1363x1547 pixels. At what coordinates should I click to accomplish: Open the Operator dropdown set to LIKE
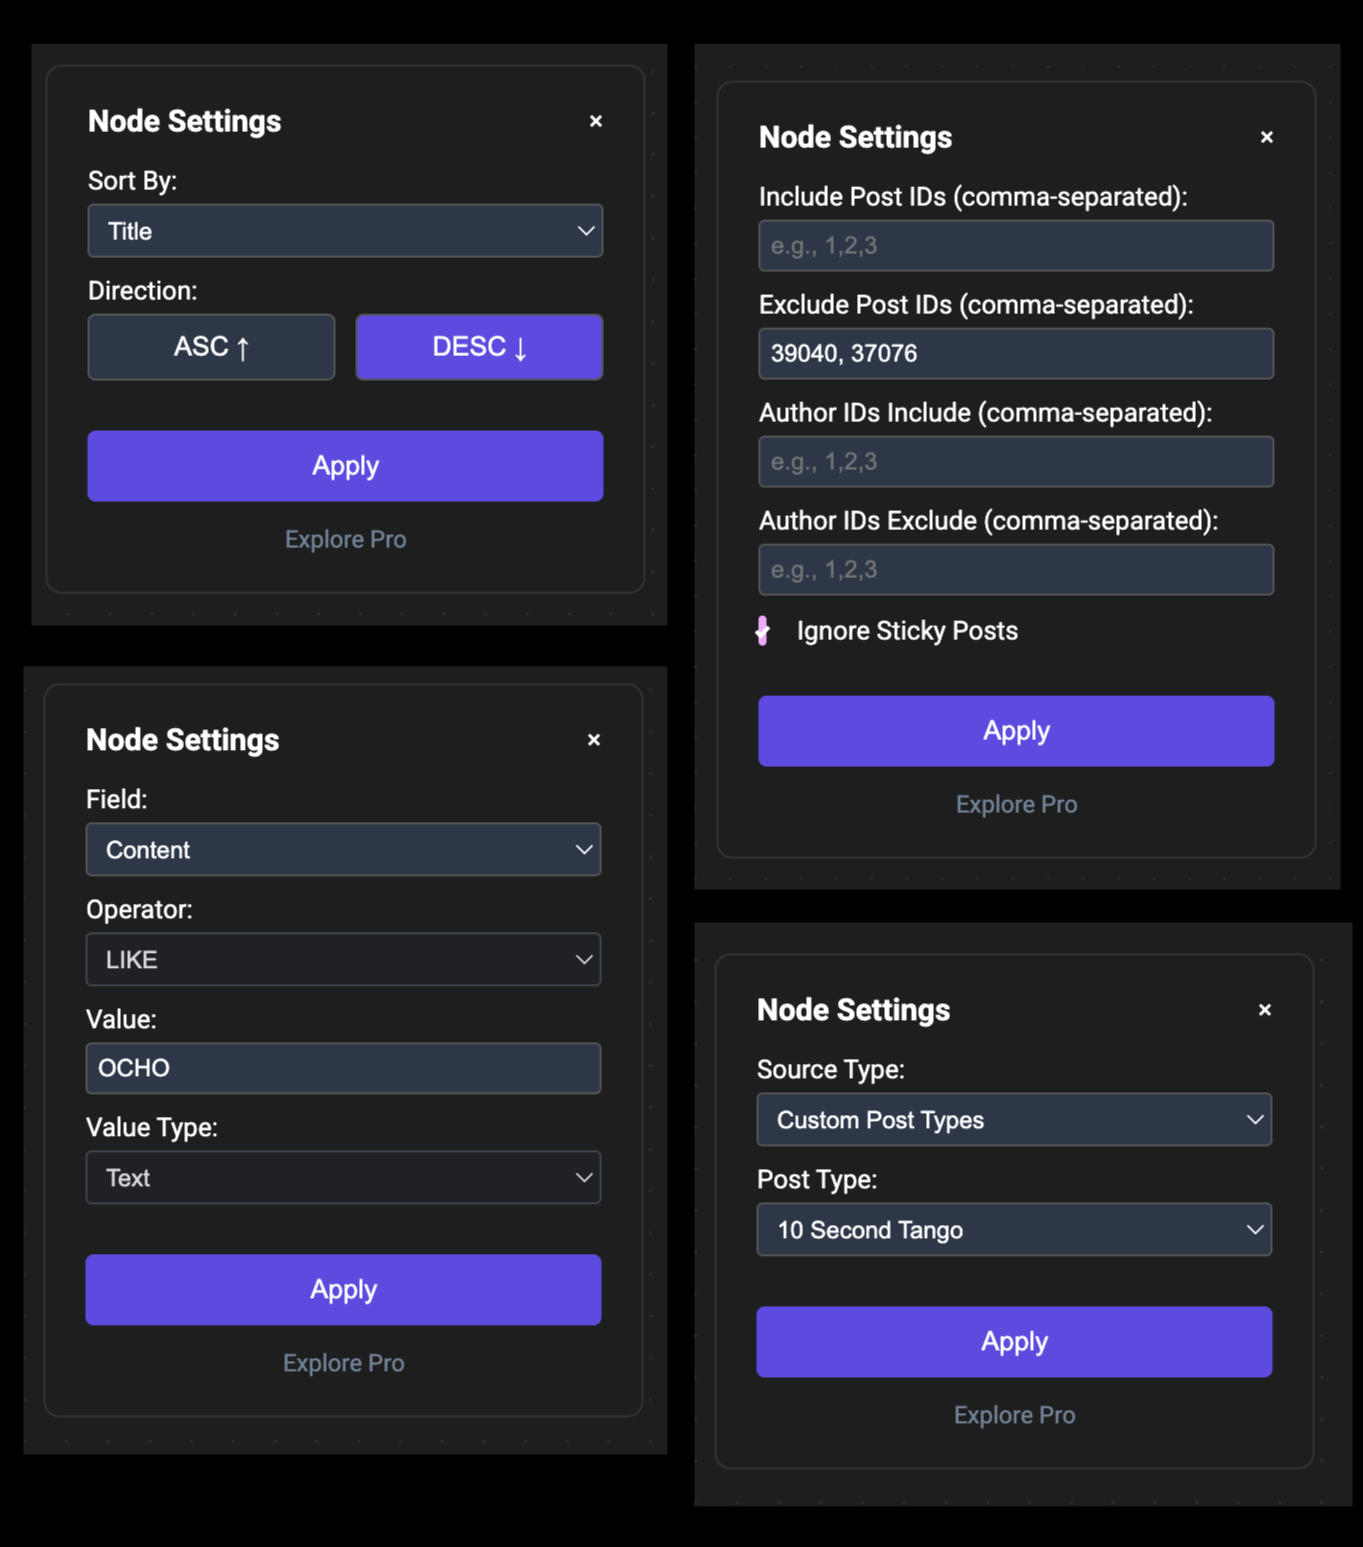click(343, 960)
